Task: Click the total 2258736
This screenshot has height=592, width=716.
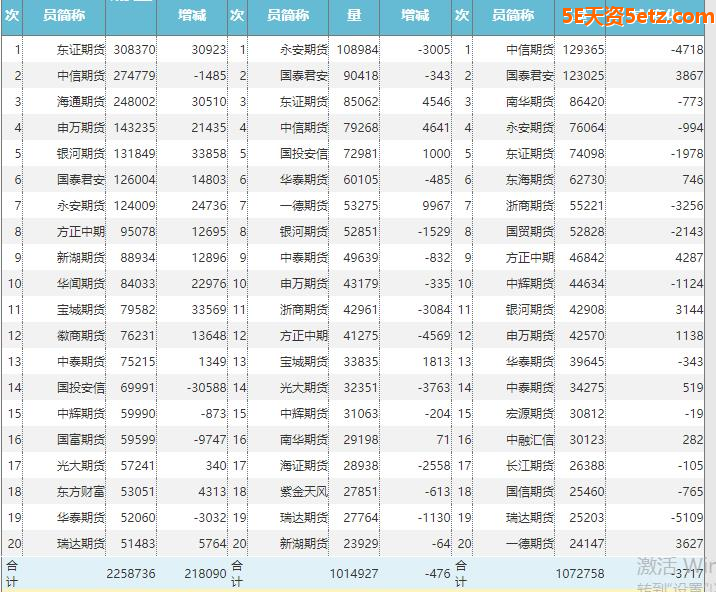Action: point(131,574)
